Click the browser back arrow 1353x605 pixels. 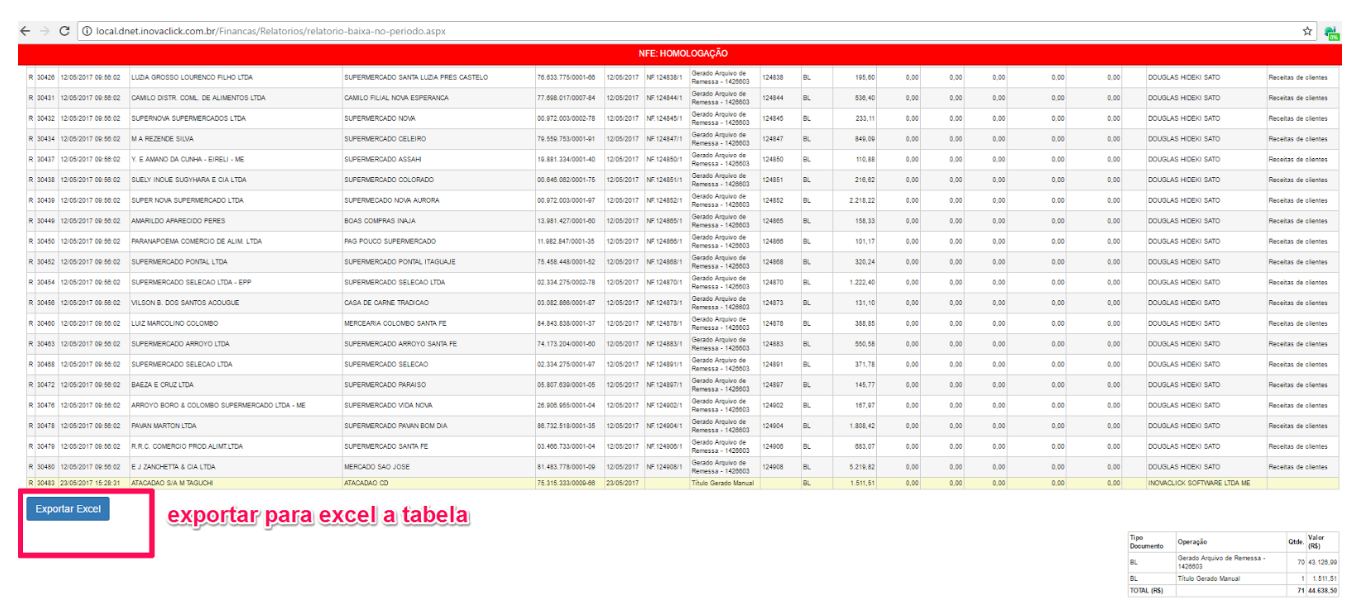25,31
